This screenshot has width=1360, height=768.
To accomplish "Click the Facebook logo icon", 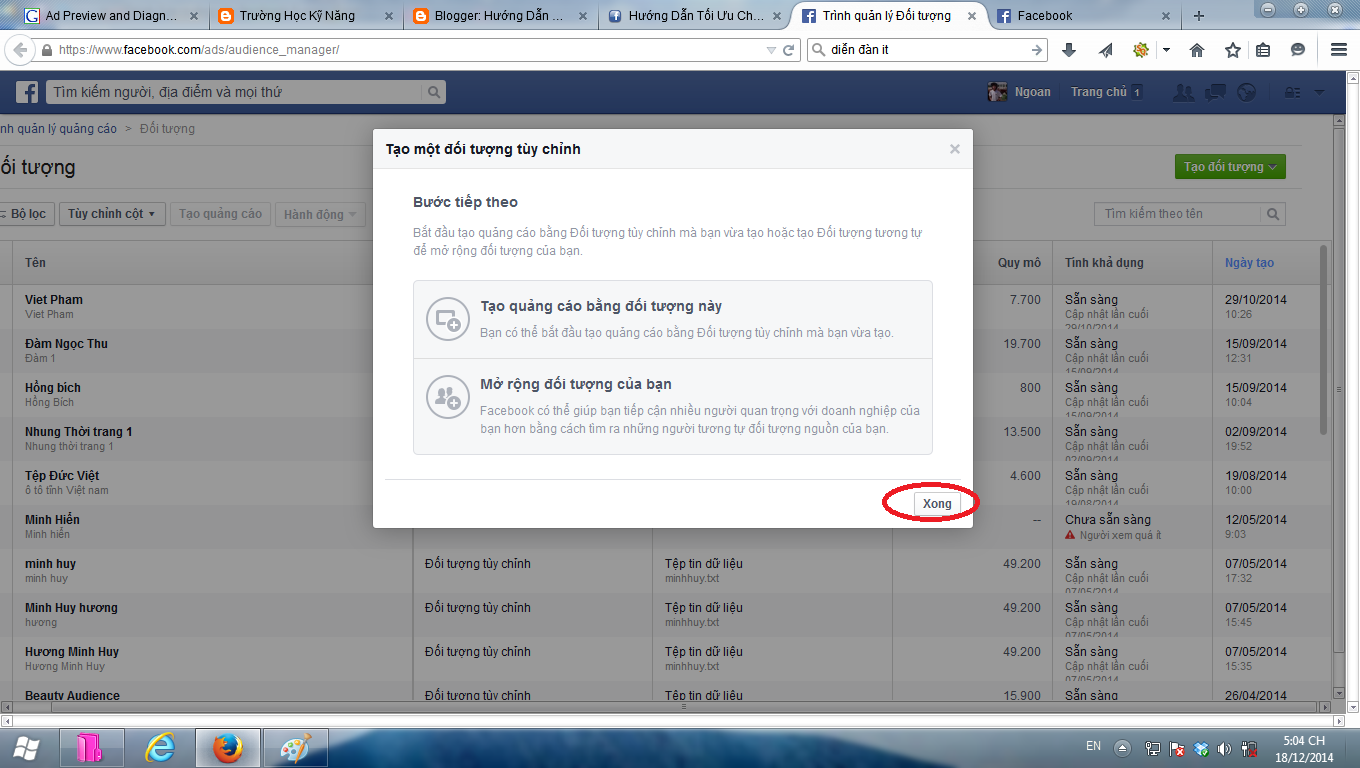I will coord(27,92).
